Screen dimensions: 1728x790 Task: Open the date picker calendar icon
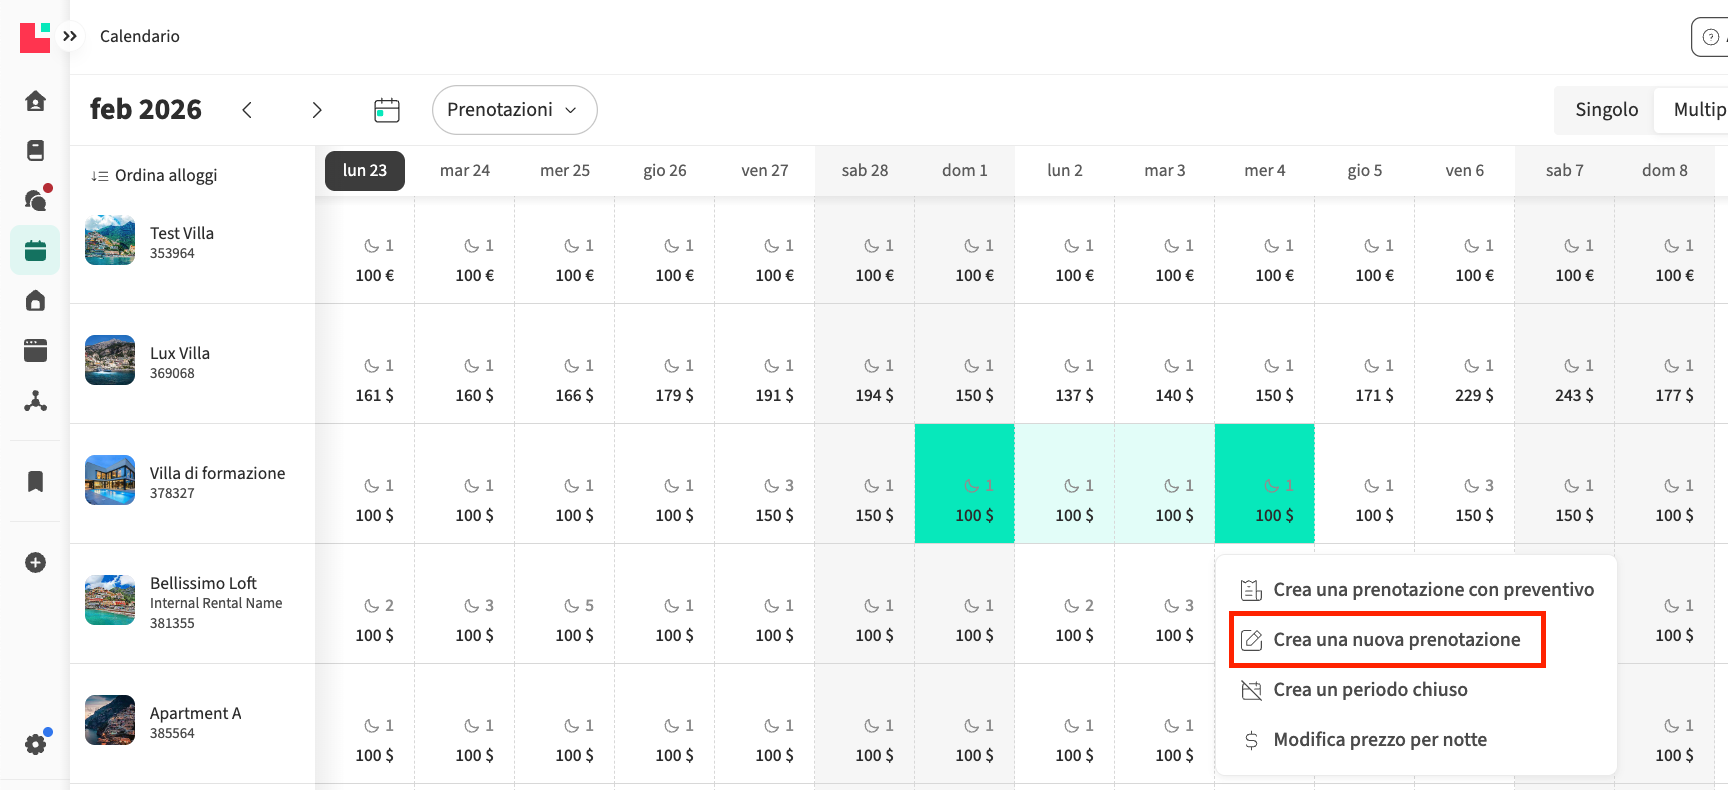click(x=386, y=110)
